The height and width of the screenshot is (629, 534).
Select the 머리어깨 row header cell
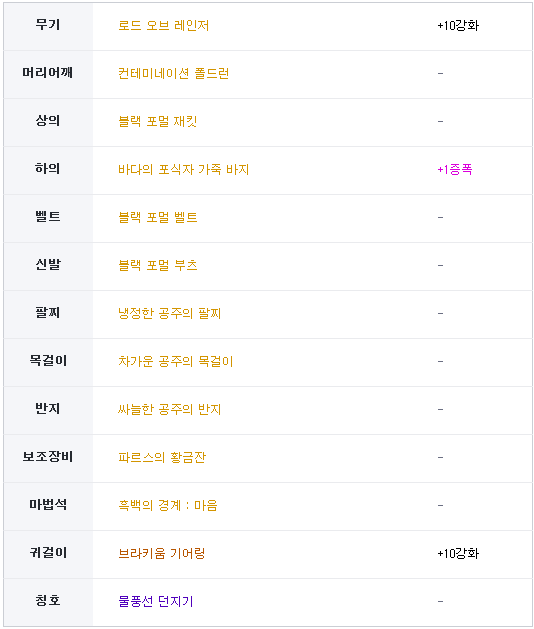(48, 74)
